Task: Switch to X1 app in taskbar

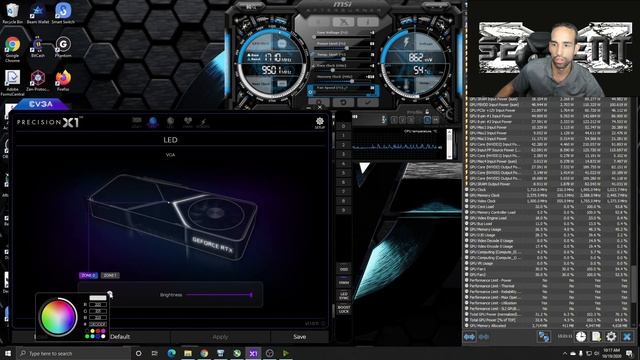Action: coord(253,353)
